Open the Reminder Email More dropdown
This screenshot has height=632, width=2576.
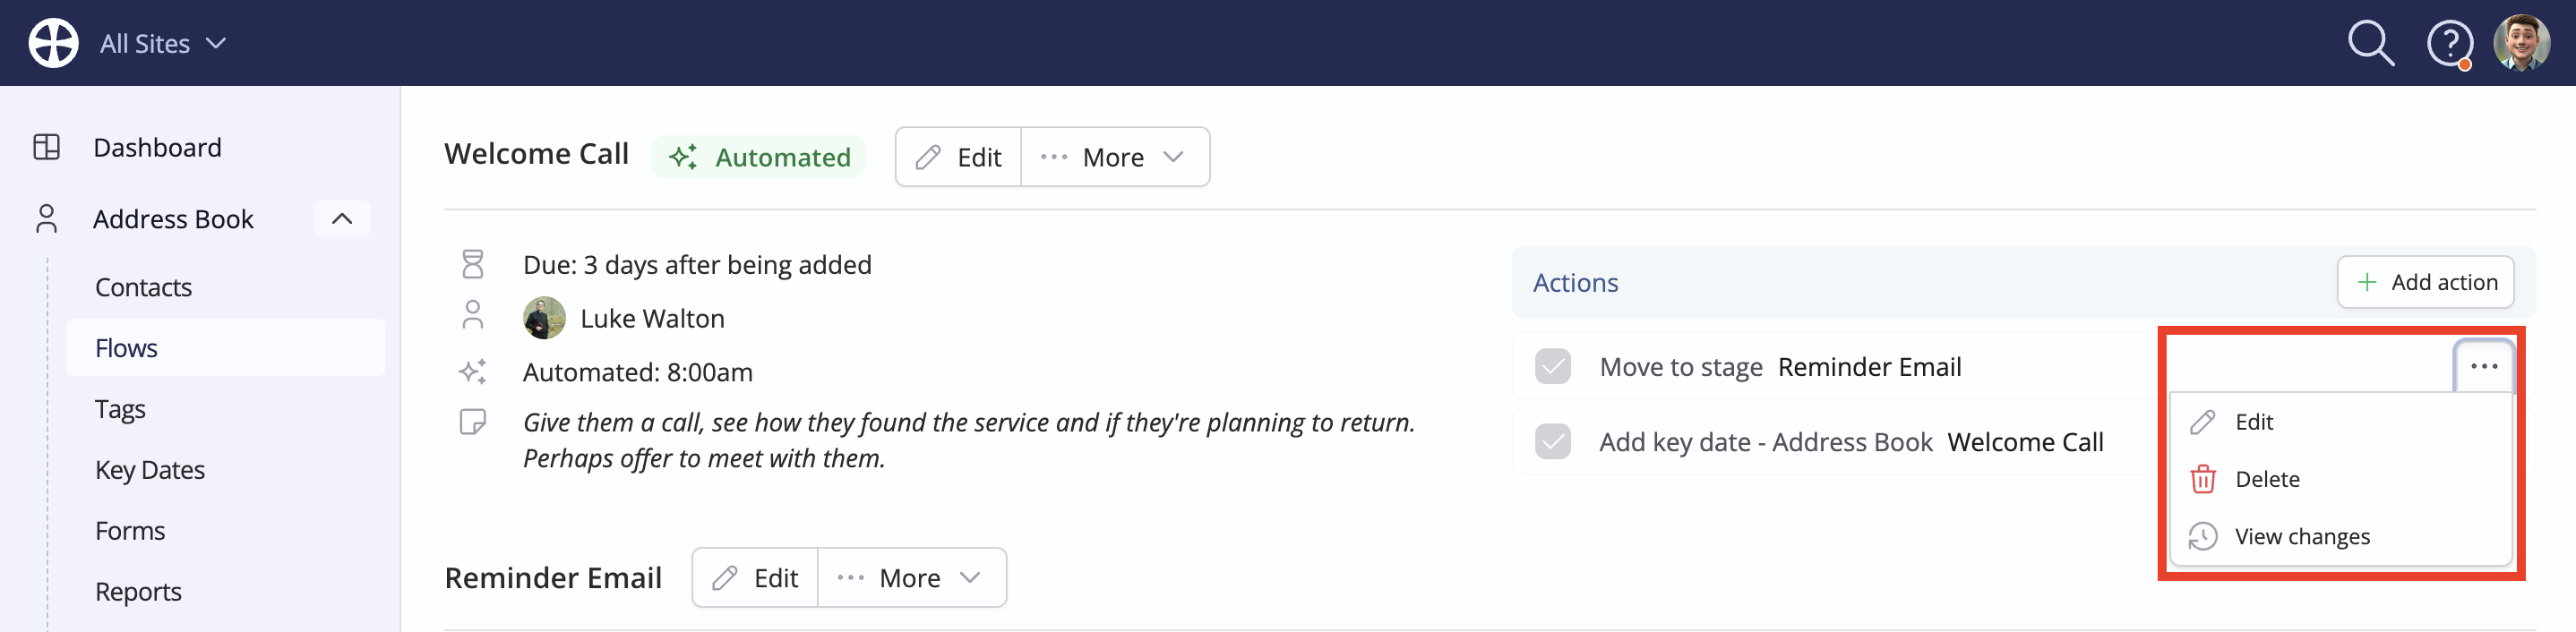coord(911,577)
